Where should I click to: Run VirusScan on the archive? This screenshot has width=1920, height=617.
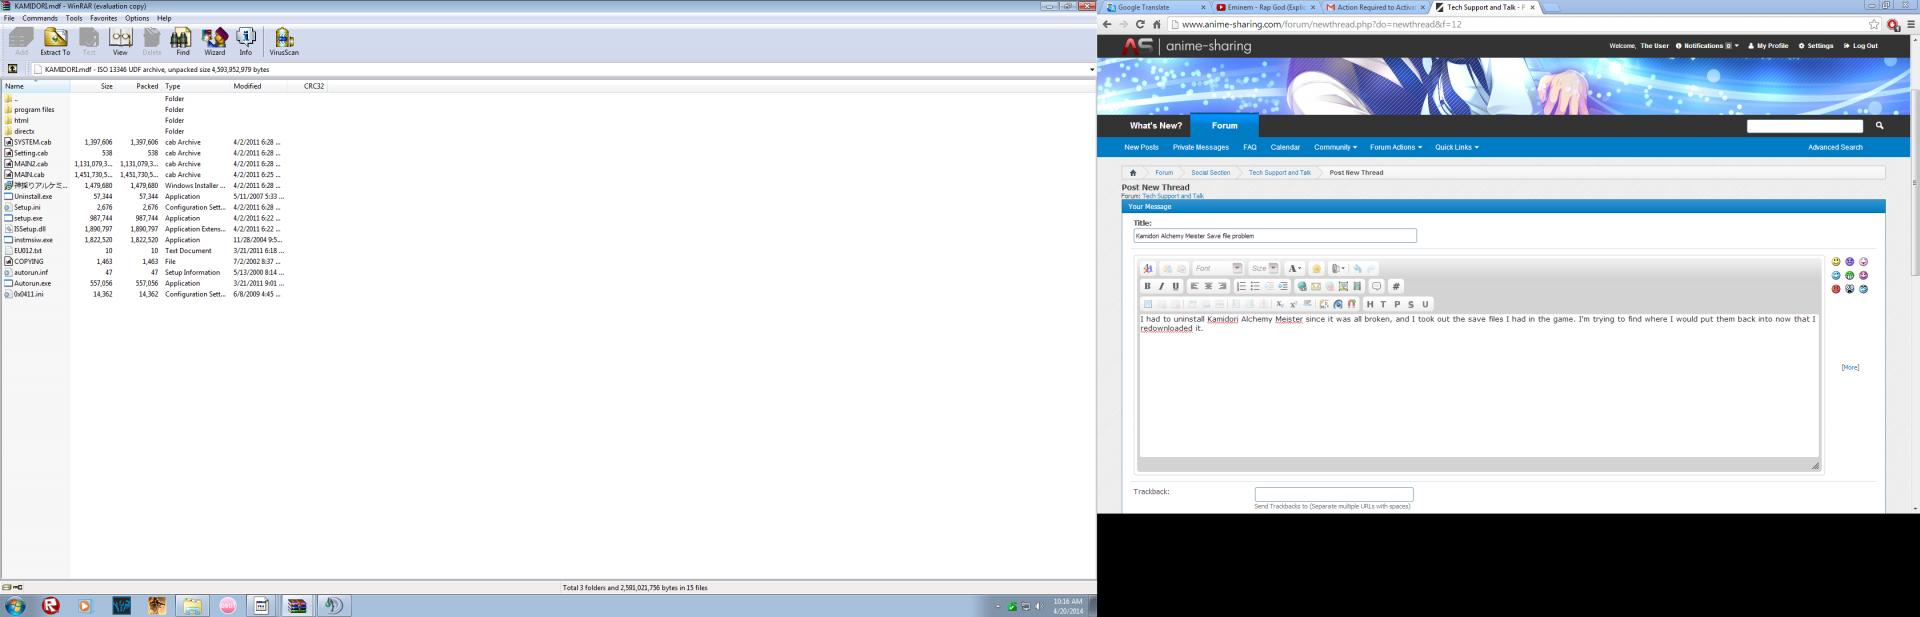[284, 41]
